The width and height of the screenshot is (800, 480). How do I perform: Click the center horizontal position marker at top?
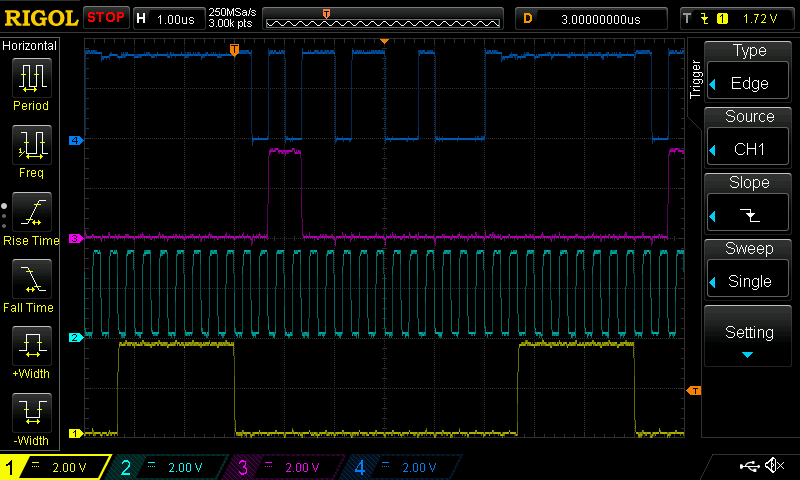coord(384,41)
